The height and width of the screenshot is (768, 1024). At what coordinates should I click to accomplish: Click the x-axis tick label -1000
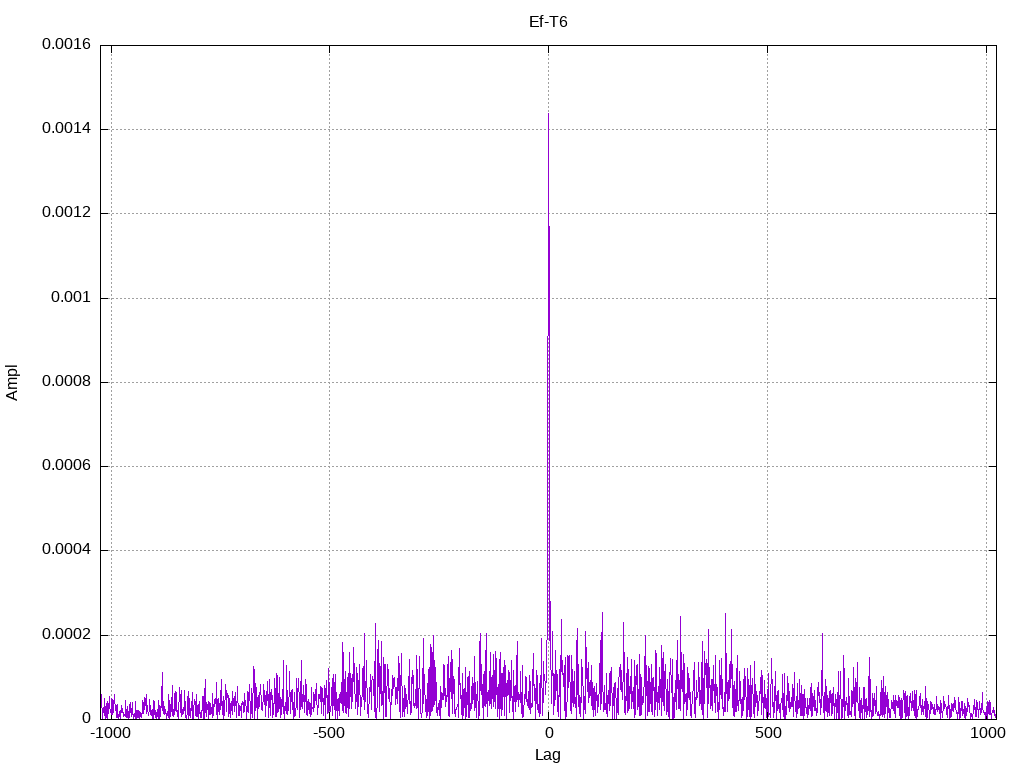110,733
